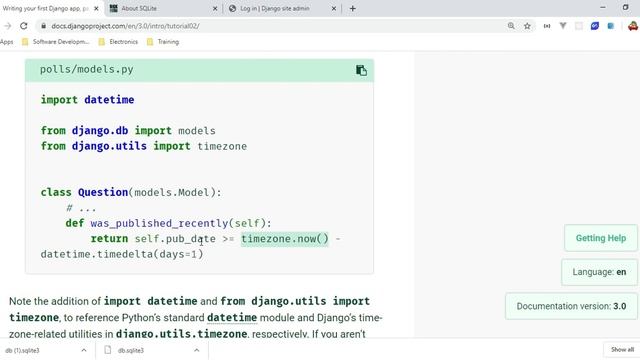This screenshot has width=640, height=360.
Task: Open the zoom magnifier in address bar
Action: pyautogui.click(x=511, y=26)
